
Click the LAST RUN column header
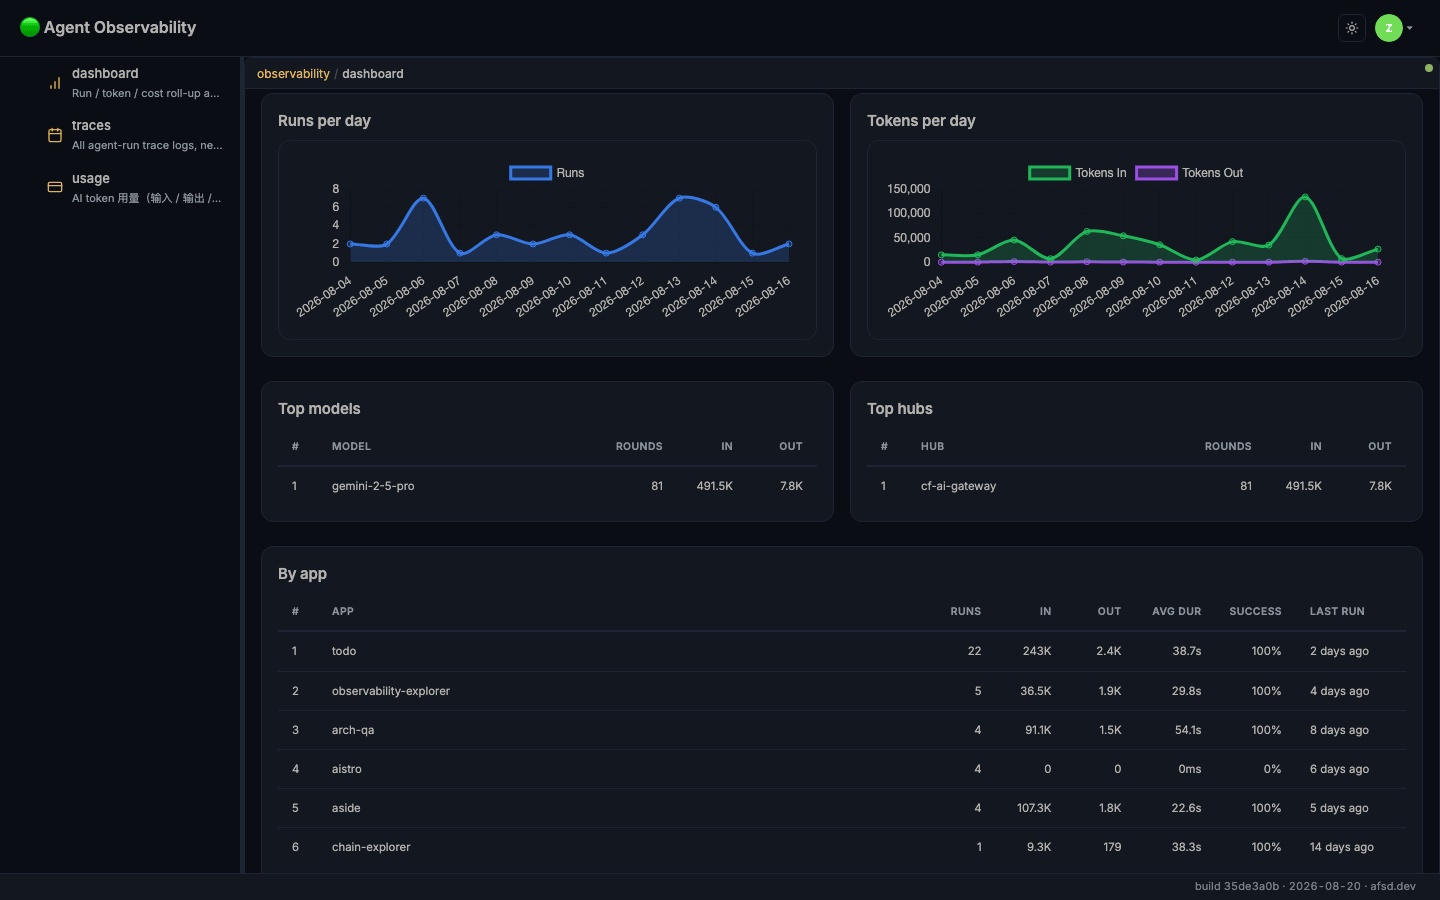coord(1337,611)
